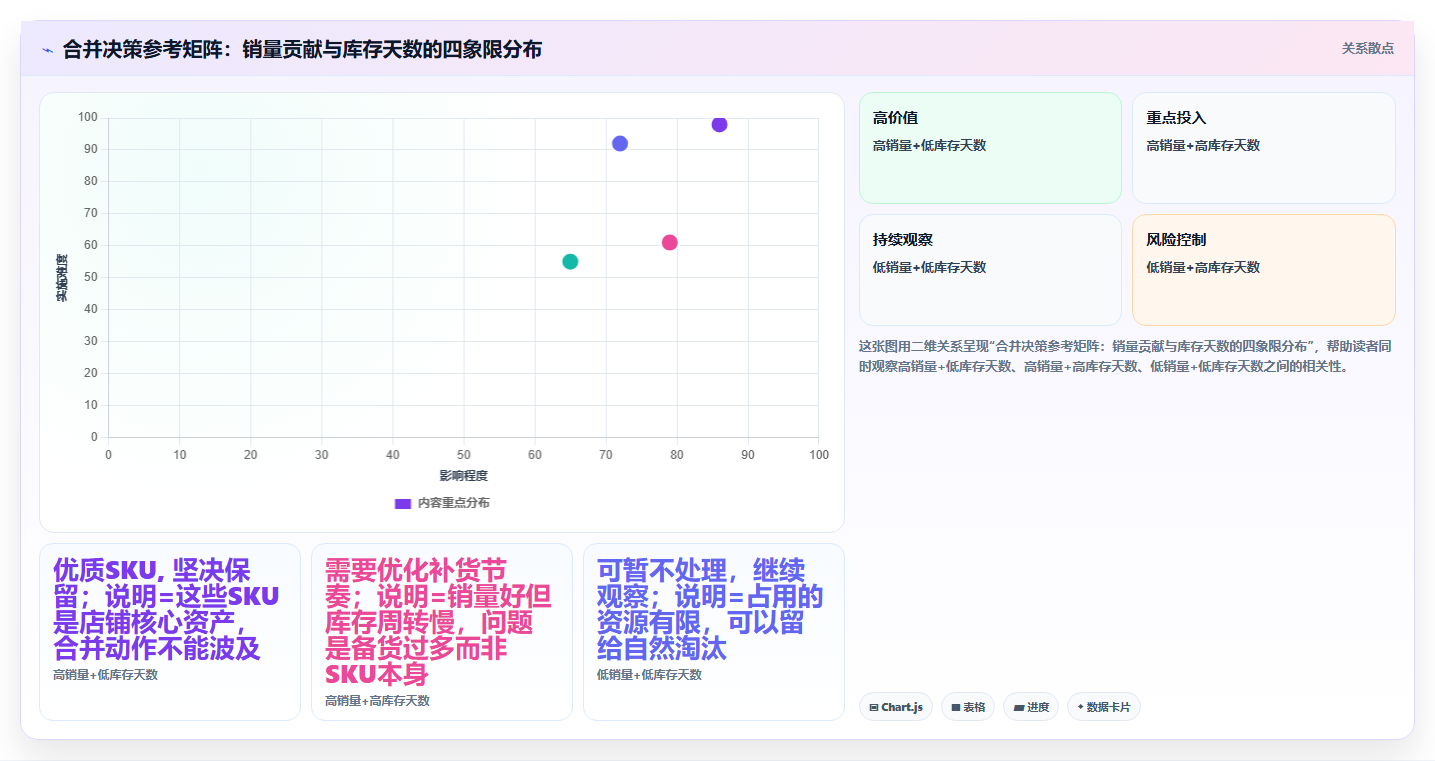Click the 进度 tag chip
Viewport: 1435px width, 761px height.
1031,707
